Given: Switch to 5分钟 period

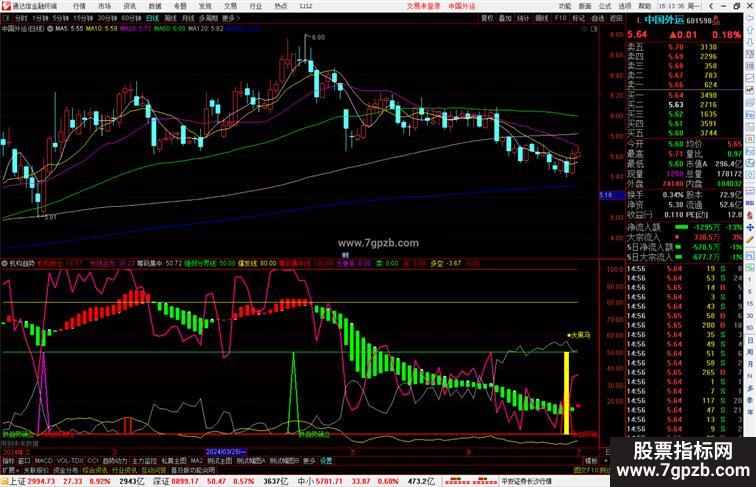Looking at the screenshot, I should click(x=61, y=18).
